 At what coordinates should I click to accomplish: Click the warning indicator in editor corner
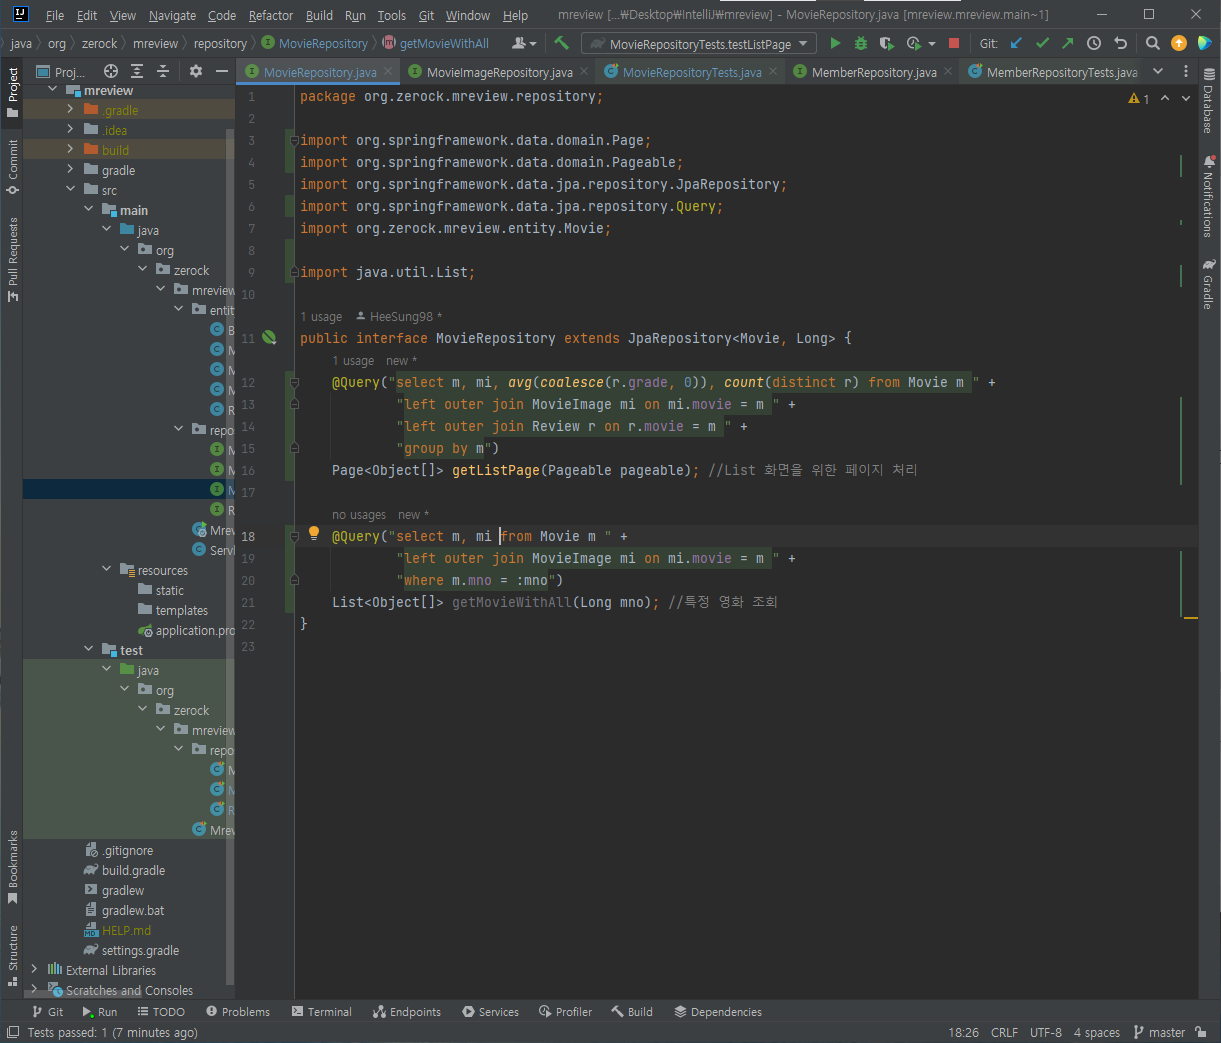pos(1139,98)
